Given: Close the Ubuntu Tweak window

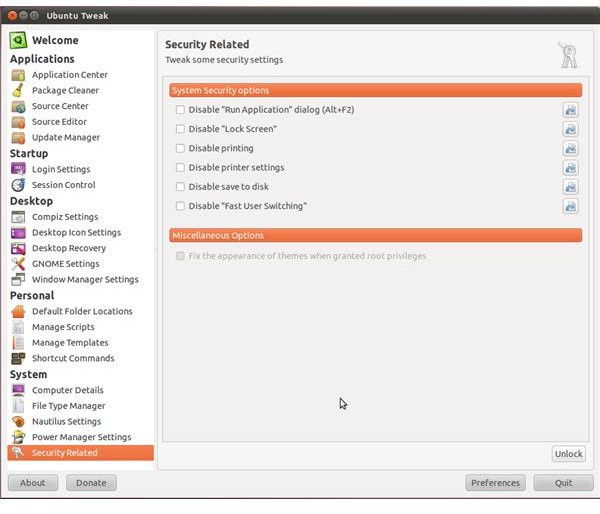Looking at the screenshot, I should 12,15.
